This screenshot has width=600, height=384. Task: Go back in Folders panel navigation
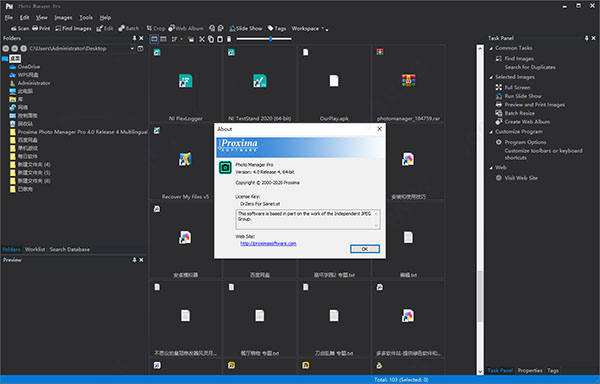pos(5,49)
